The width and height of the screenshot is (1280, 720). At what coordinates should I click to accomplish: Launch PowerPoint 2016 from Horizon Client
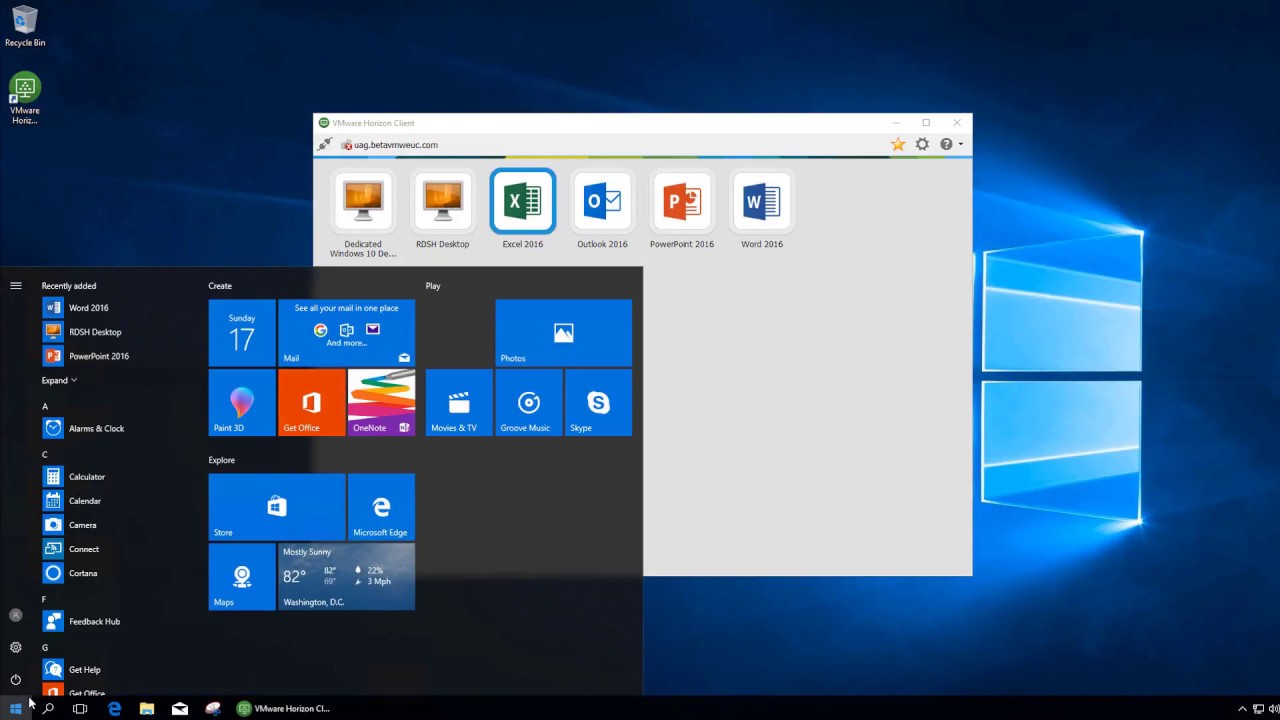click(682, 202)
